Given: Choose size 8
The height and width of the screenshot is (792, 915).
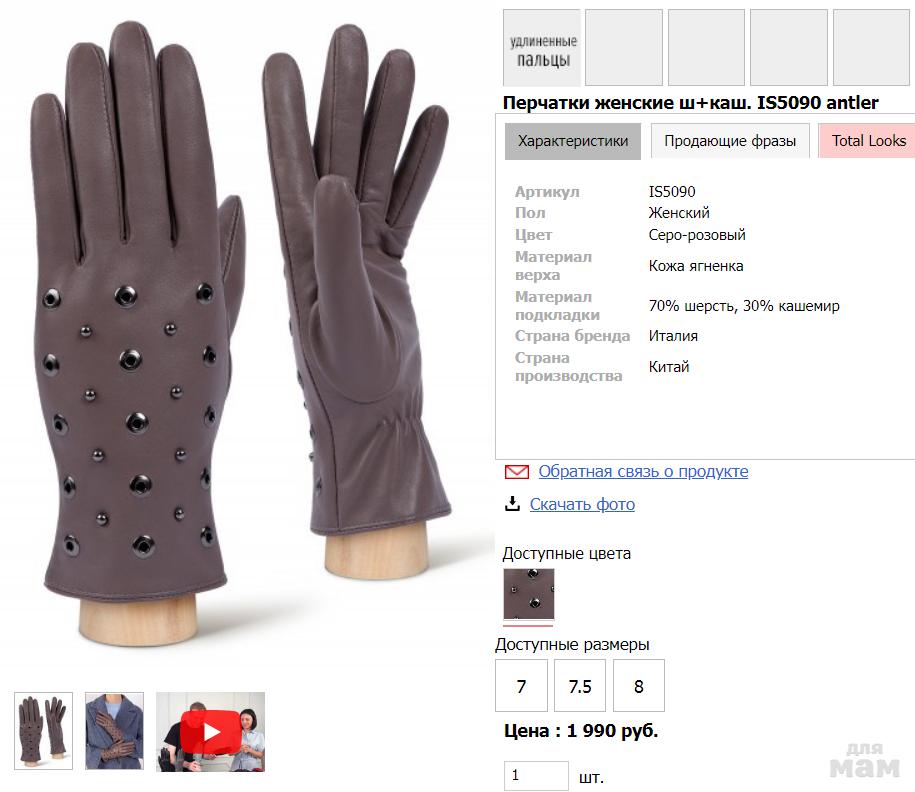Looking at the screenshot, I should click(639, 686).
